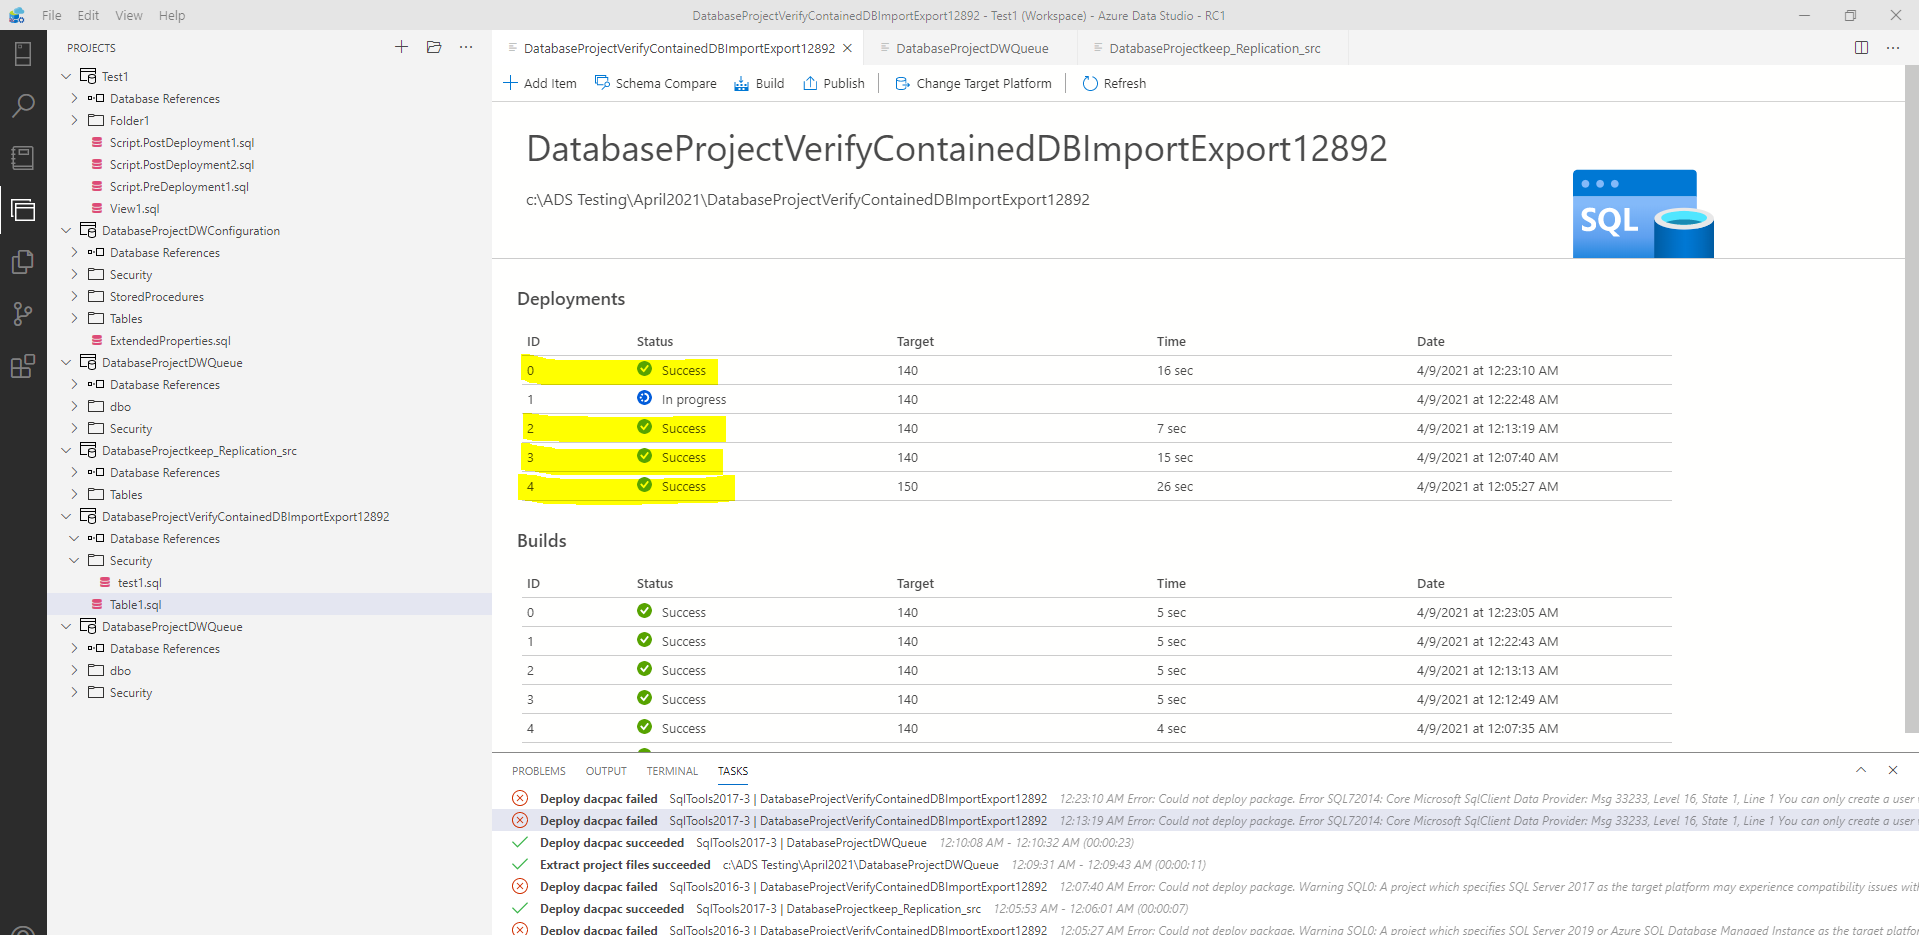
Task: Maximize the bottom panel with chevron toggle
Action: click(1861, 770)
